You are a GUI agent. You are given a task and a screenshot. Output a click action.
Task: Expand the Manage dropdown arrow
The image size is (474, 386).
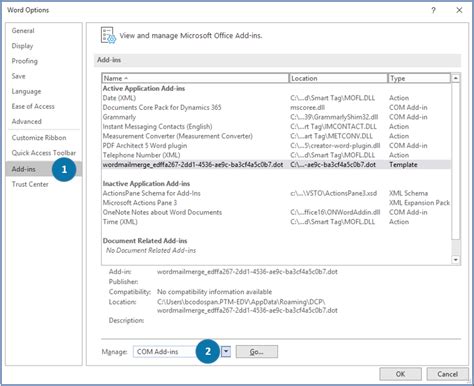226,352
